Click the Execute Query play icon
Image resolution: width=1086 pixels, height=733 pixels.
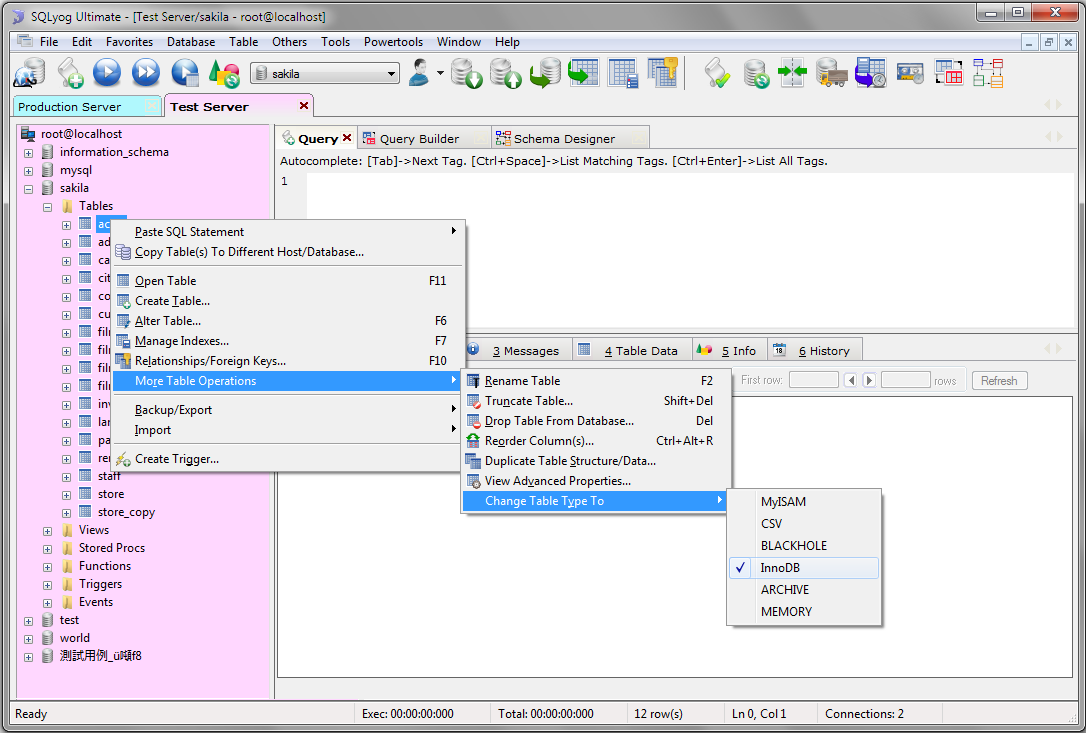click(x=107, y=73)
